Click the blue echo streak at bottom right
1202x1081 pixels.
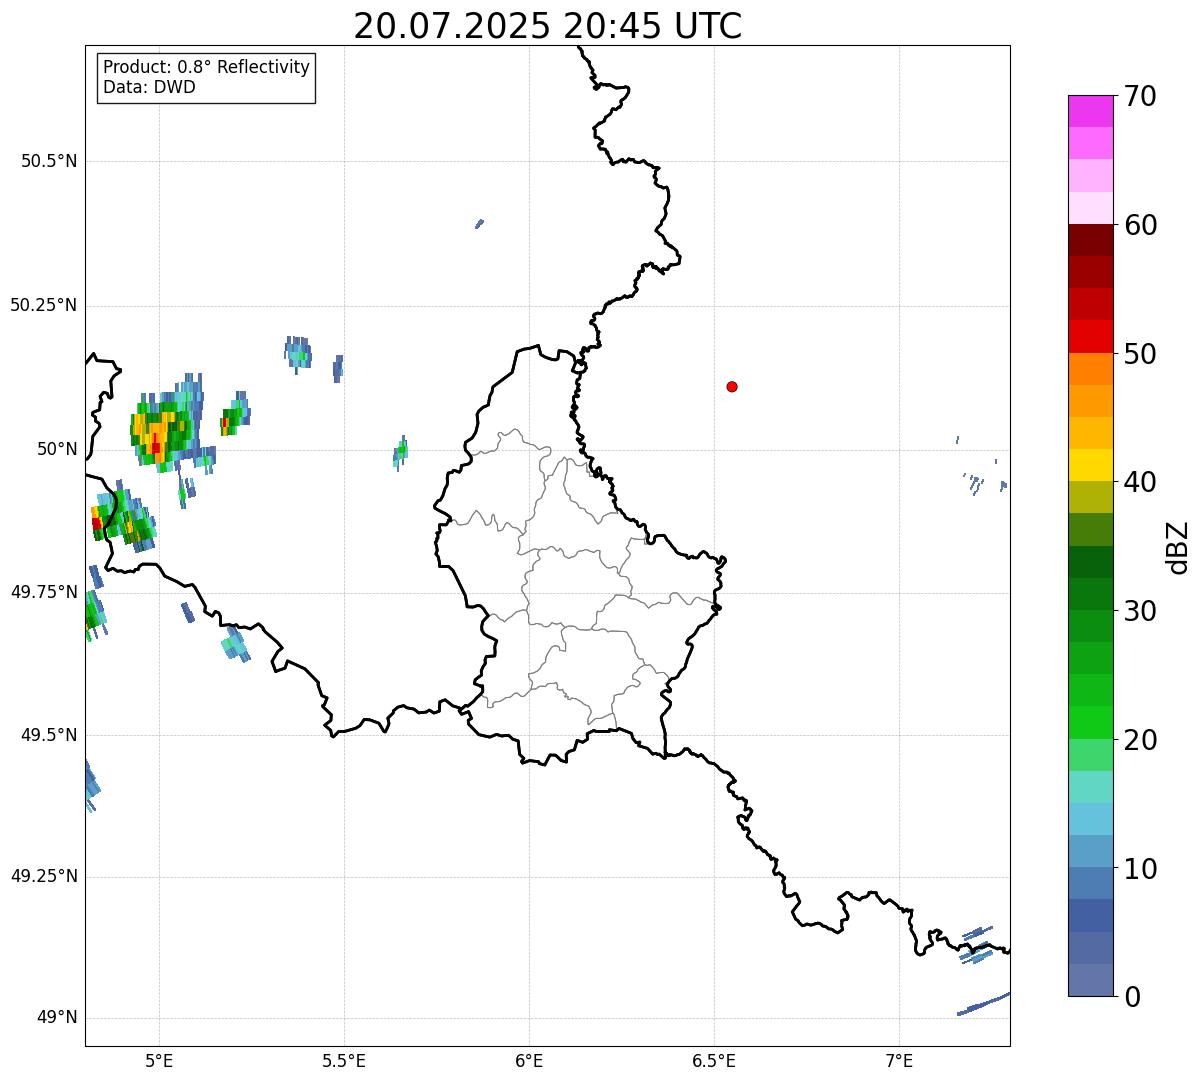point(984,1003)
